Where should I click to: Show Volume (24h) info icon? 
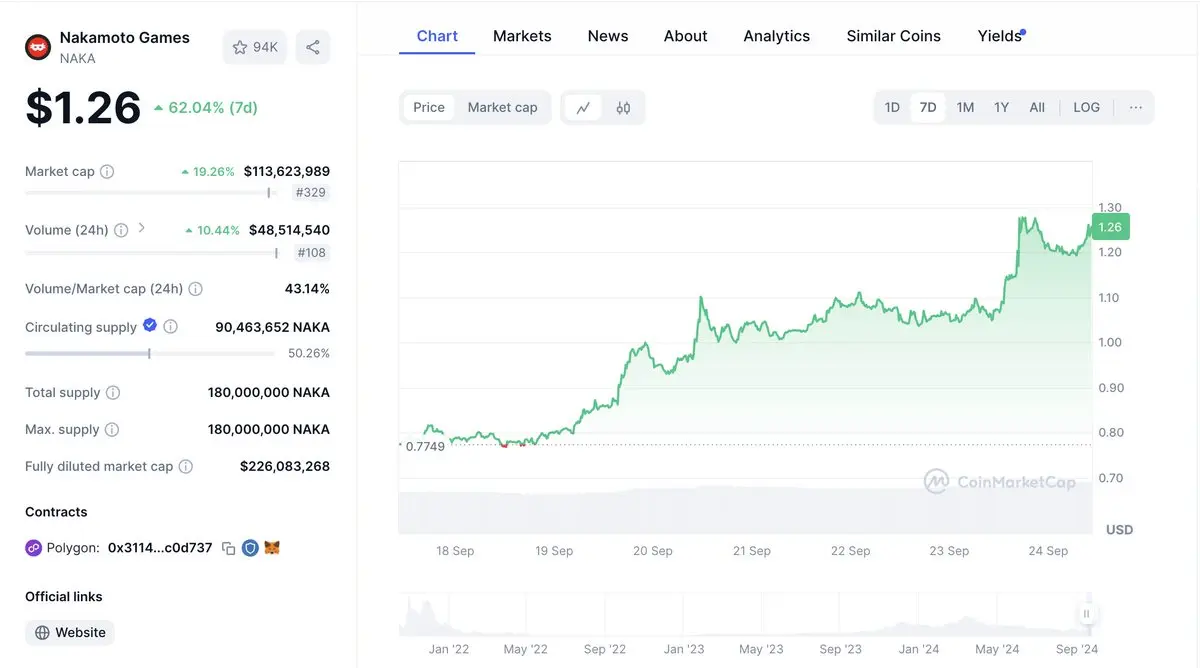(121, 230)
